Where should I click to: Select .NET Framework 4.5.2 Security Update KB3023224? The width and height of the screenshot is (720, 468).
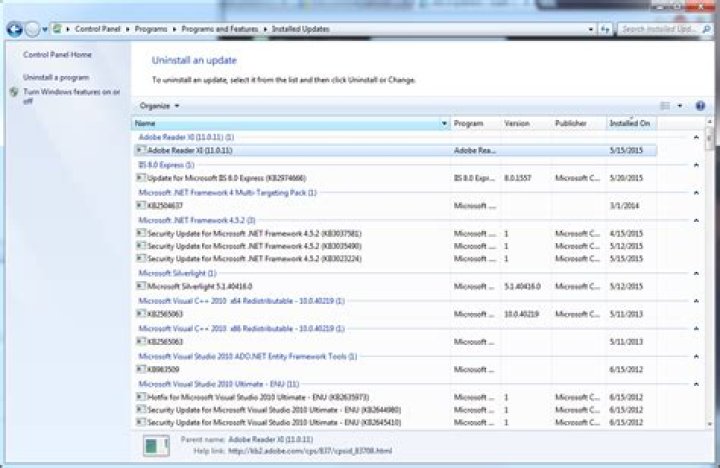click(x=395, y=259)
